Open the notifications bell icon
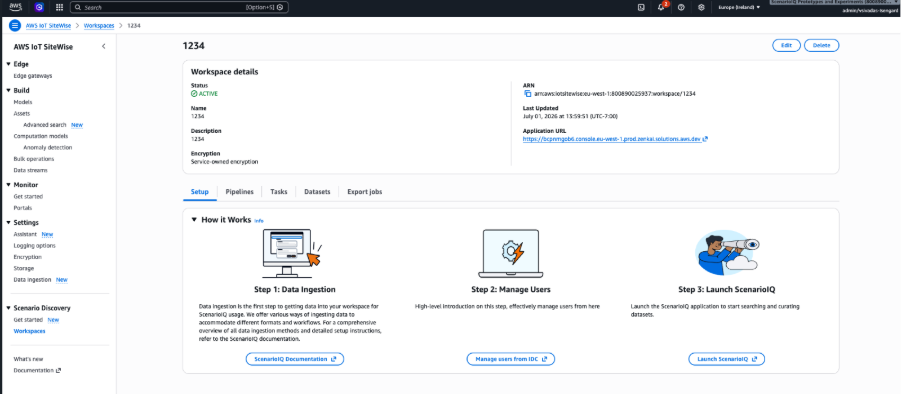Viewport: 901px width, 394px height. [661, 7]
